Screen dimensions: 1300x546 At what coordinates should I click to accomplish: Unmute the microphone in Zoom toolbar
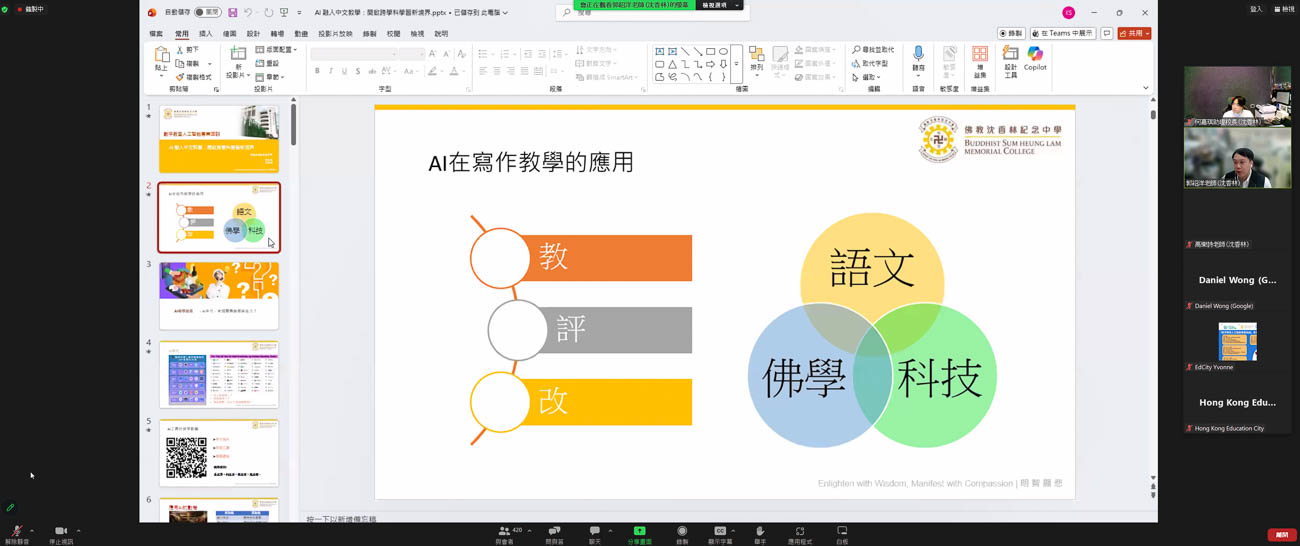(x=16, y=532)
